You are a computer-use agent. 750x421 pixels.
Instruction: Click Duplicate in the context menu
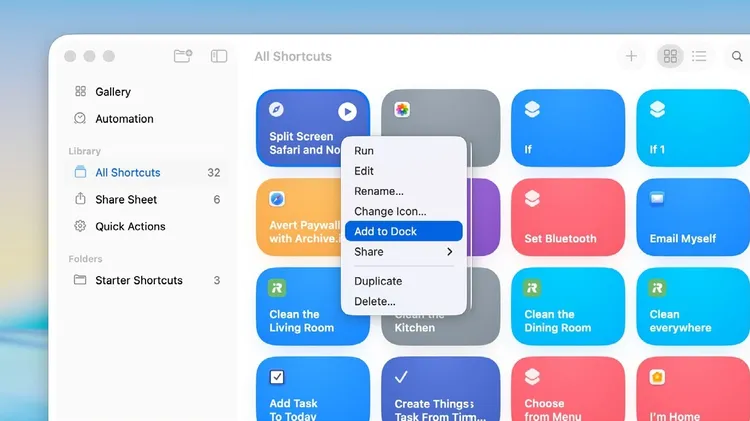point(378,282)
